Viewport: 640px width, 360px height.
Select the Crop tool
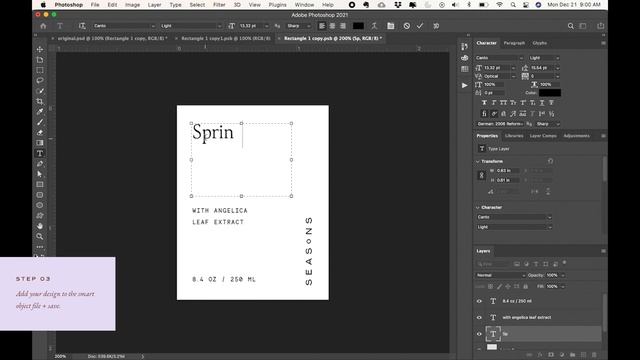[40, 101]
